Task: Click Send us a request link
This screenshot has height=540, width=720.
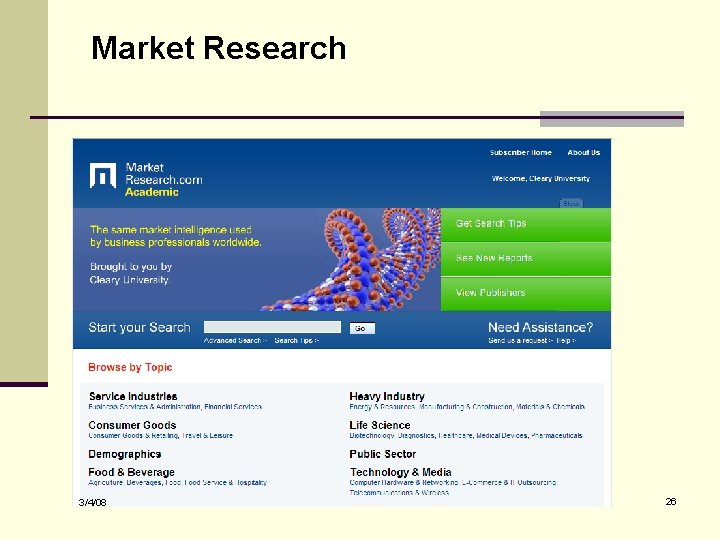Action: click(x=520, y=341)
